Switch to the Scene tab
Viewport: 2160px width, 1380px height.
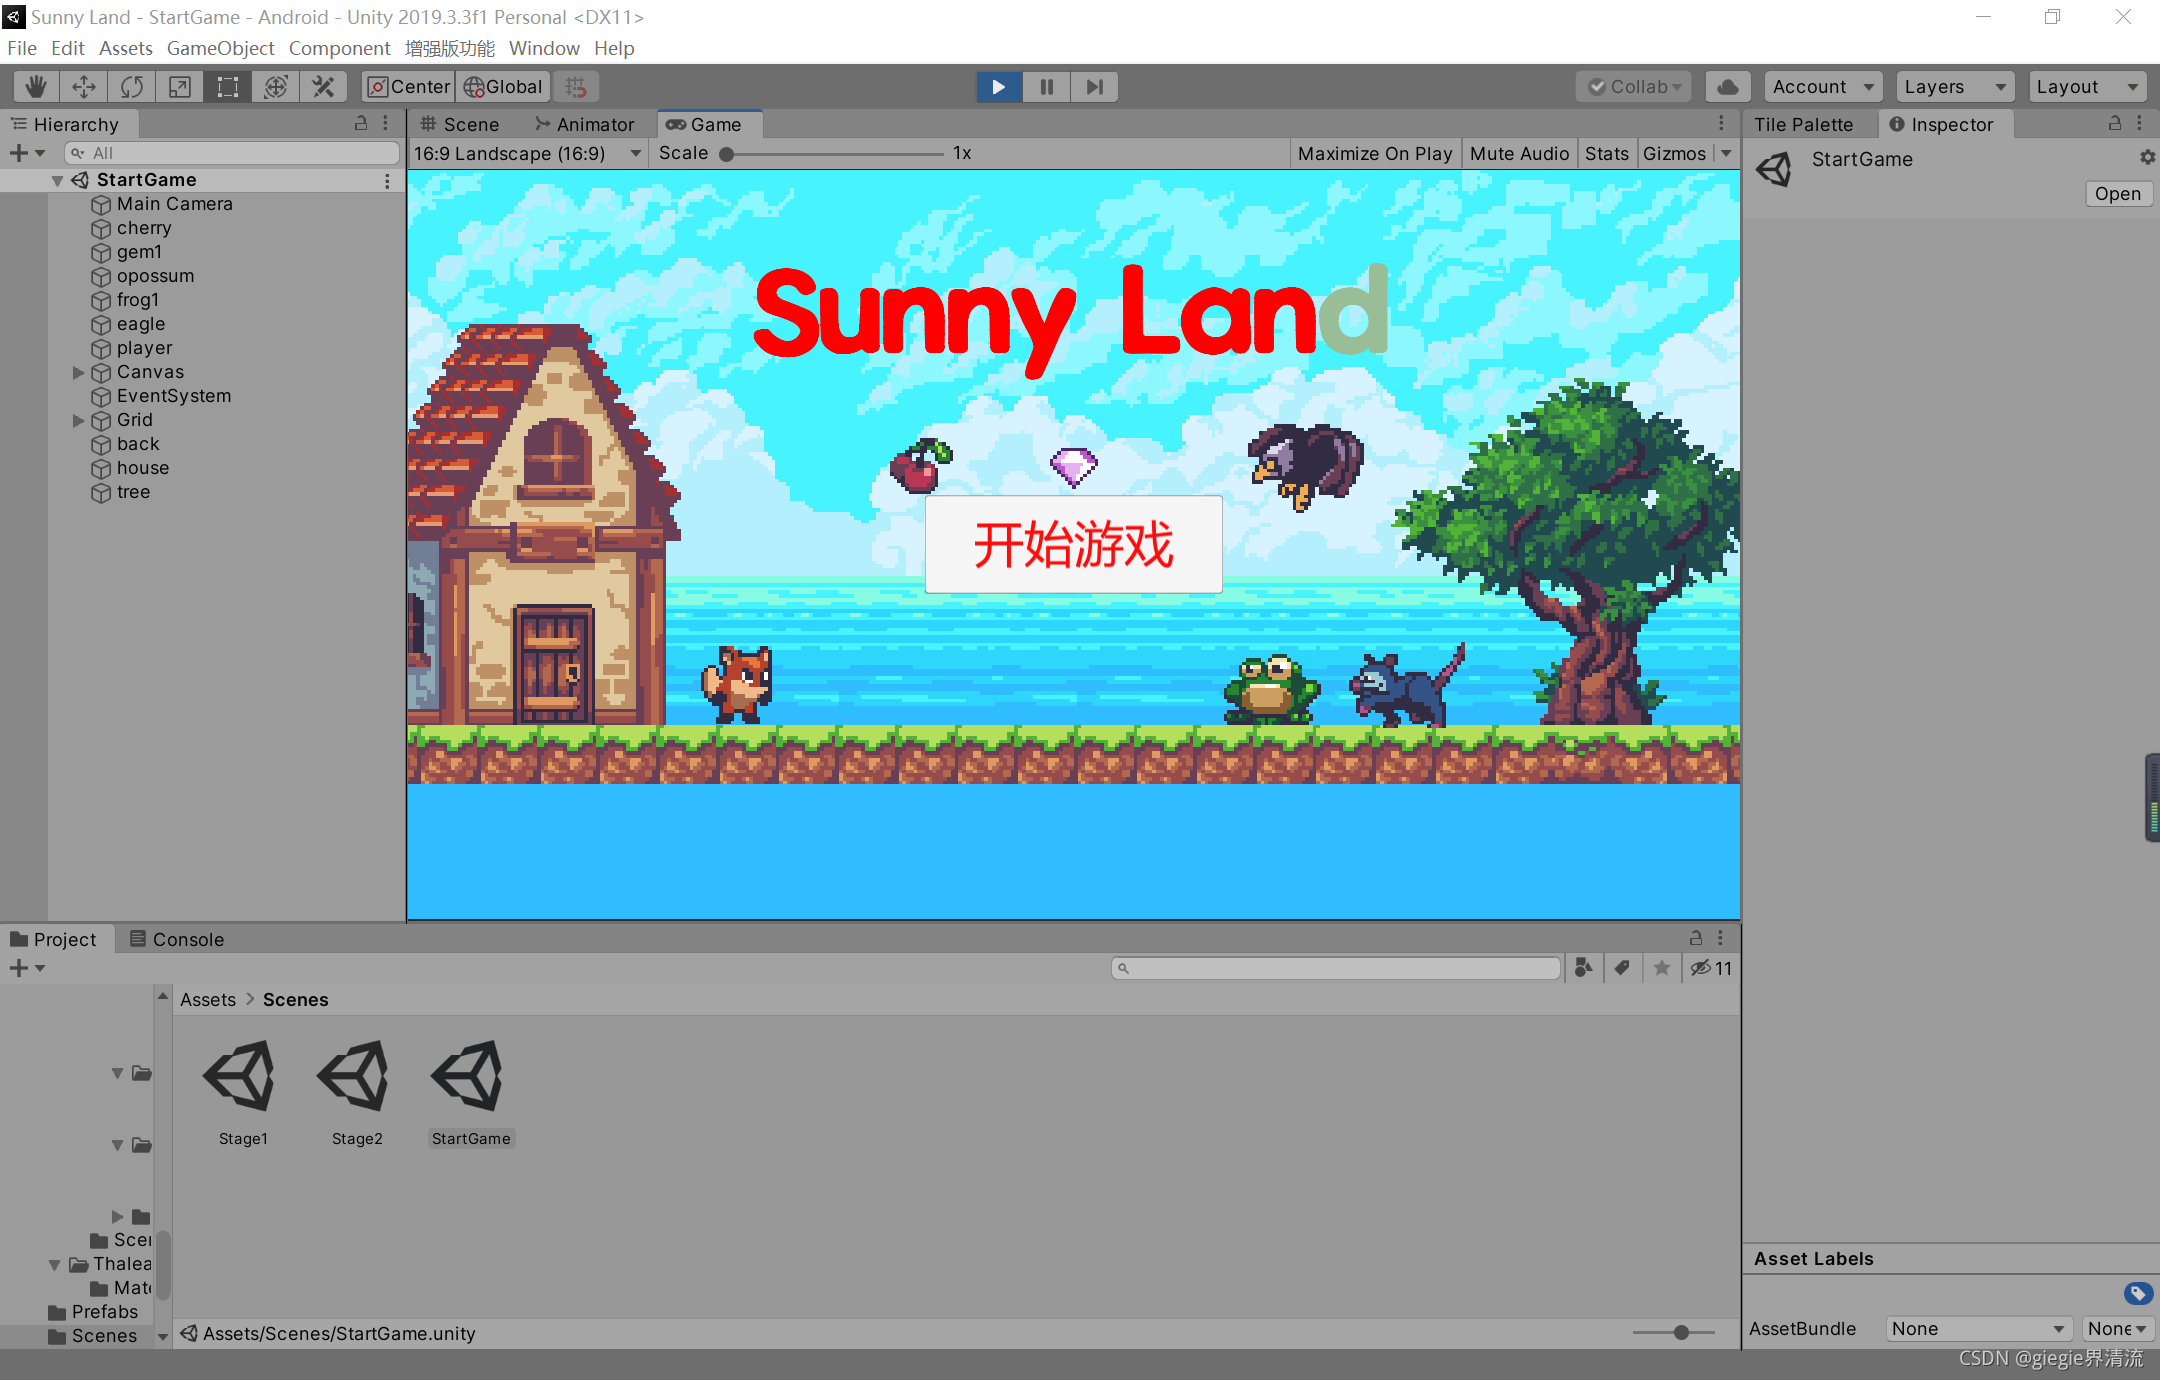460,124
